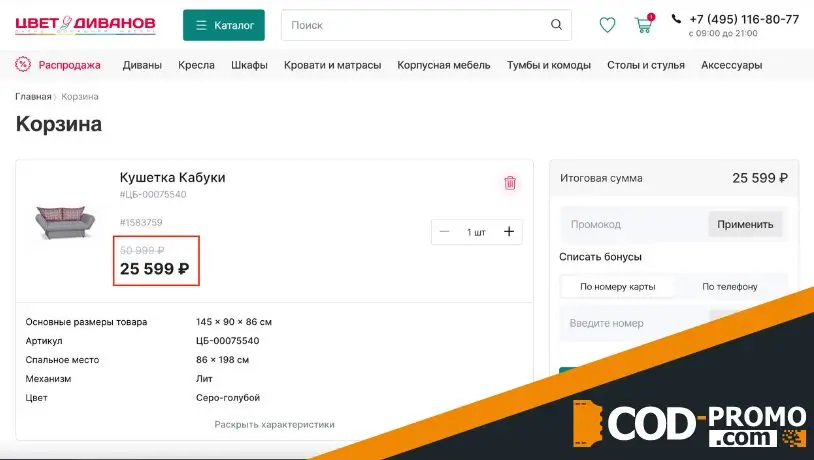Follow the Главная breadcrumb link

click(x=33, y=97)
